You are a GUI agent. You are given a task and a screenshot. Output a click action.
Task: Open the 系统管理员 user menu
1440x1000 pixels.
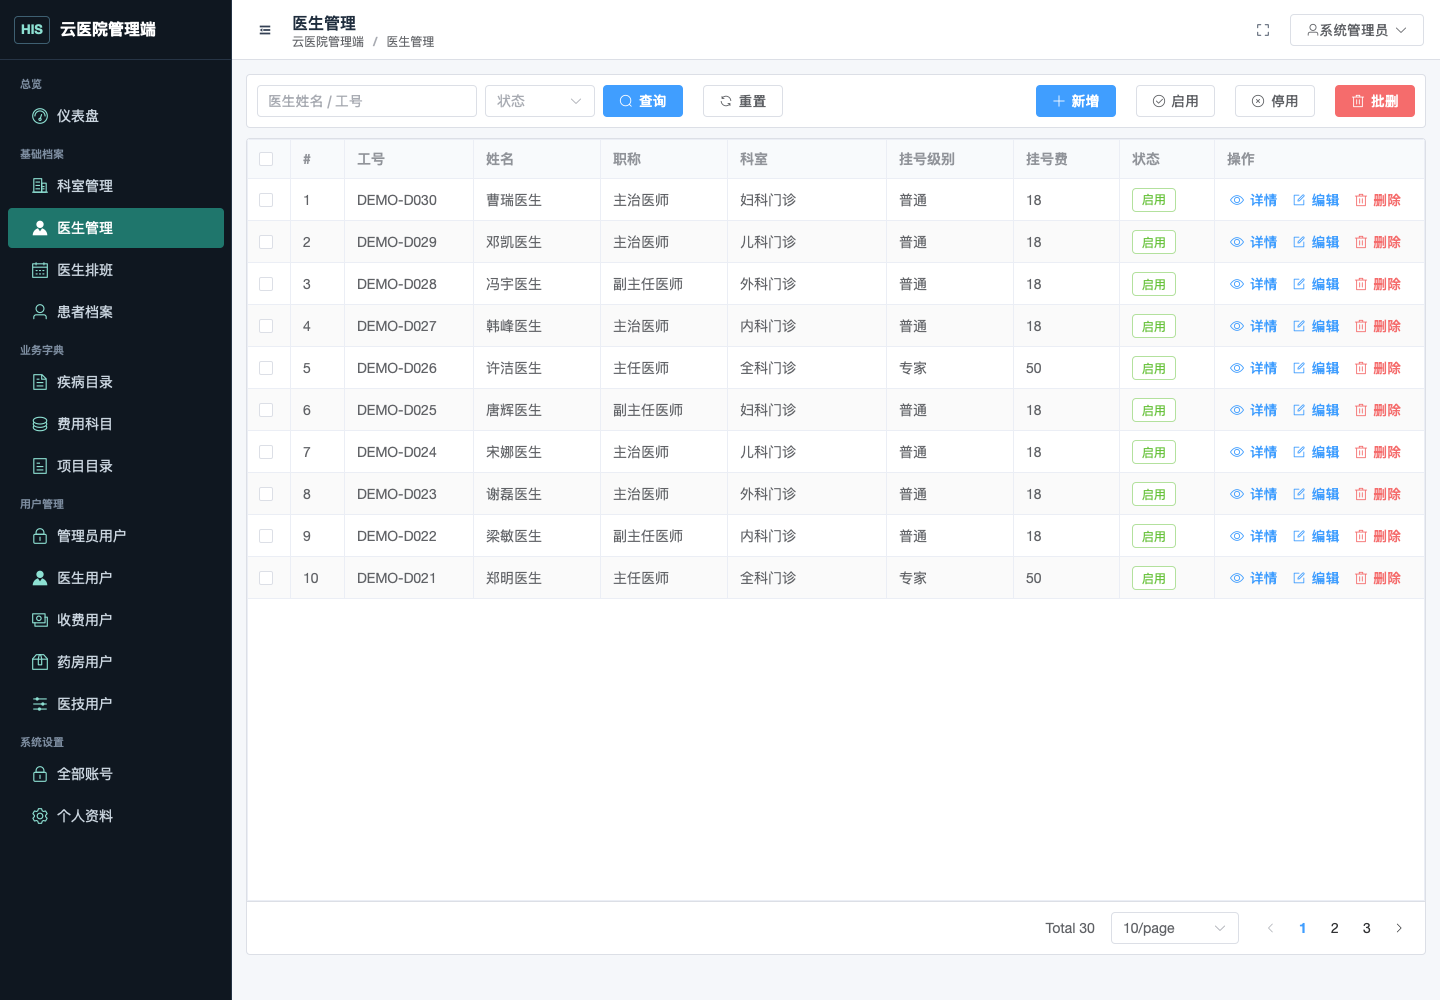[x=1357, y=30]
